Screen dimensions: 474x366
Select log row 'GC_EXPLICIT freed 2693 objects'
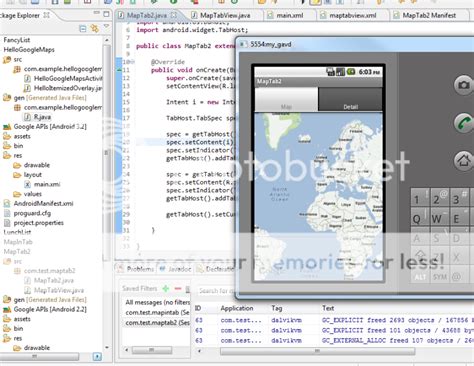pos(333,320)
